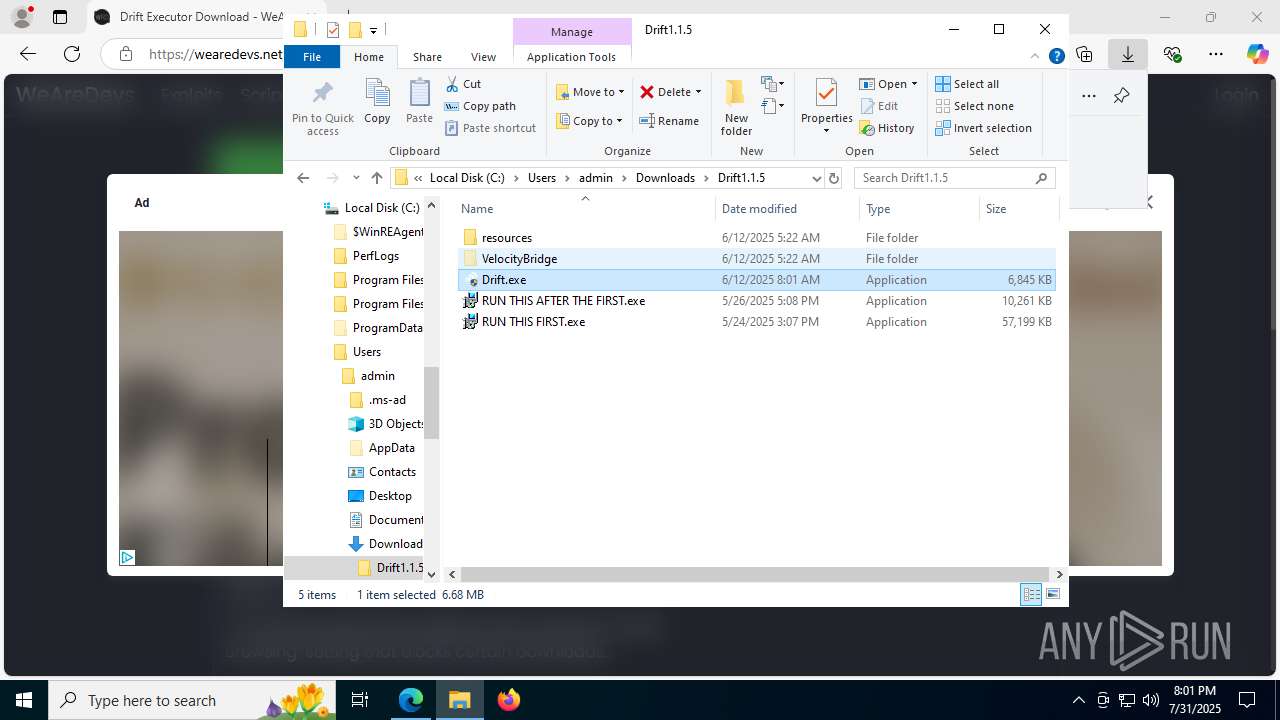Open Move to dropdown
This screenshot has width=1280, height=720.
590,92
